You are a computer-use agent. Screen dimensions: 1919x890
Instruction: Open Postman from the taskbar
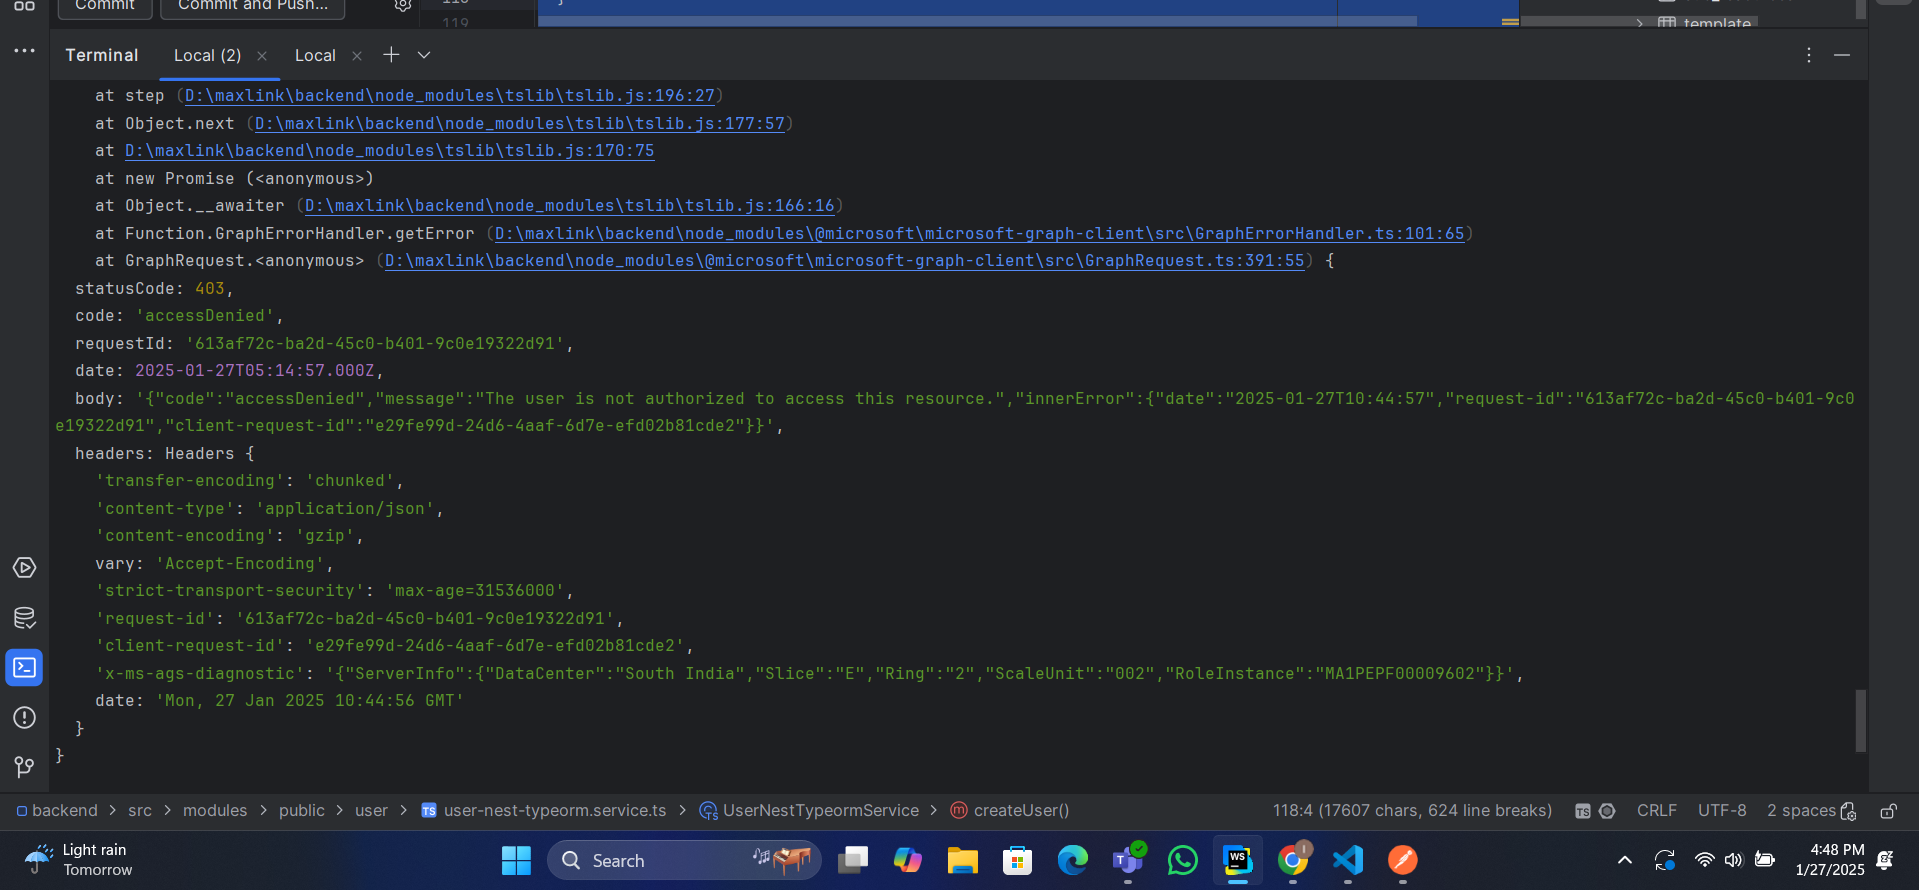1402,860
